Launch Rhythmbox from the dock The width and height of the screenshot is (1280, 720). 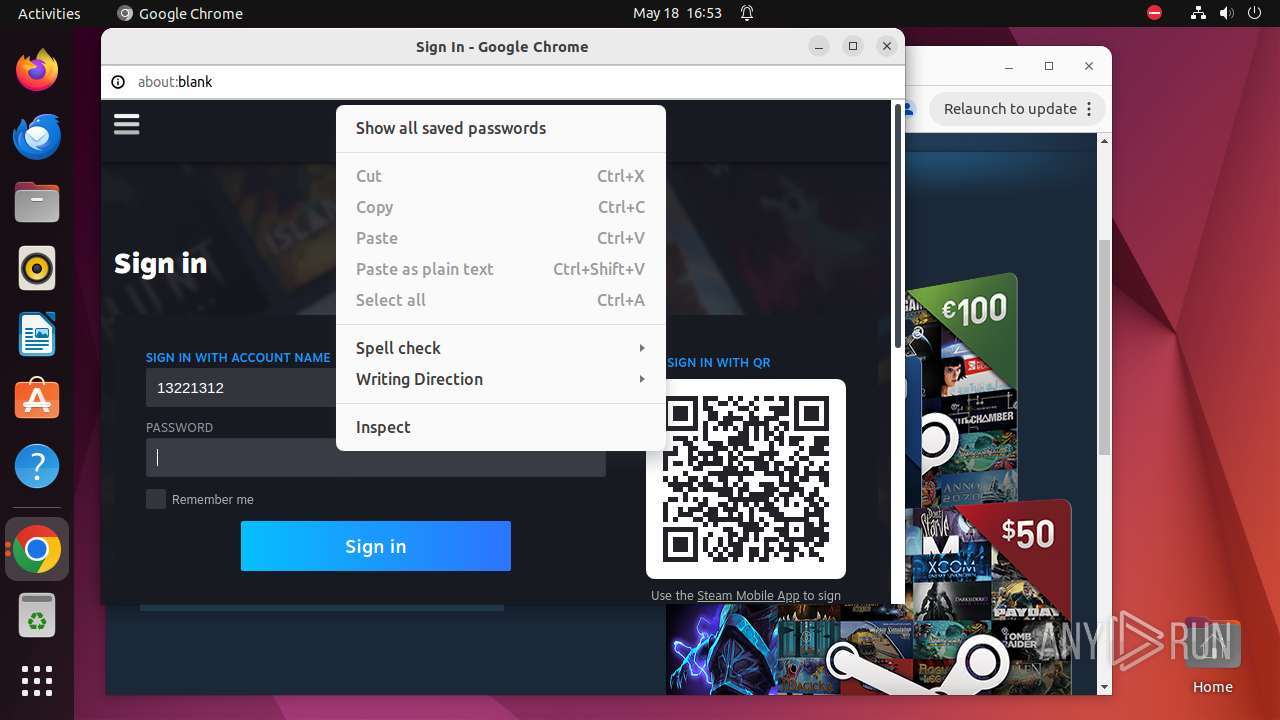[x=37, y=268]
